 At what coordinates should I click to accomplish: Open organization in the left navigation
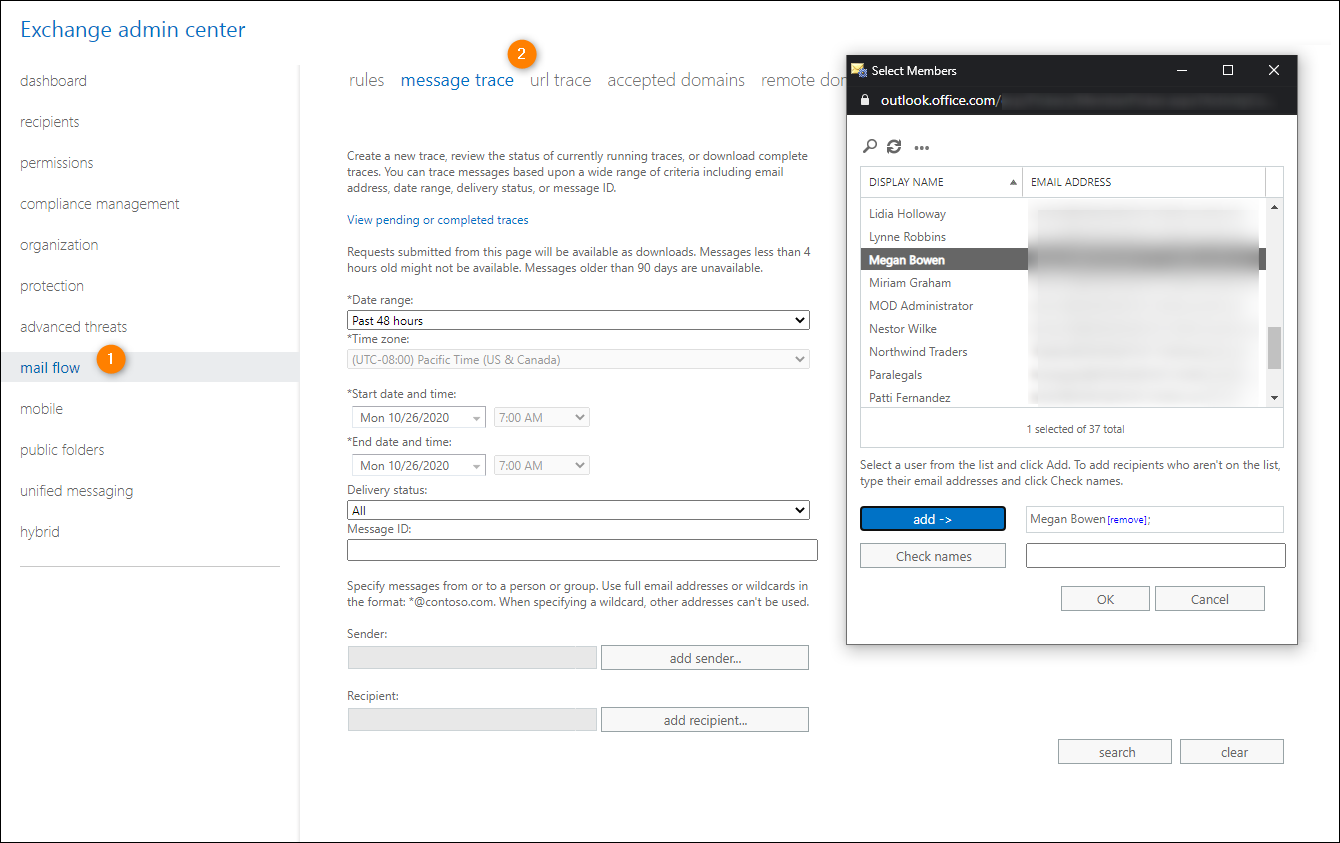click(x=59, y=245)
